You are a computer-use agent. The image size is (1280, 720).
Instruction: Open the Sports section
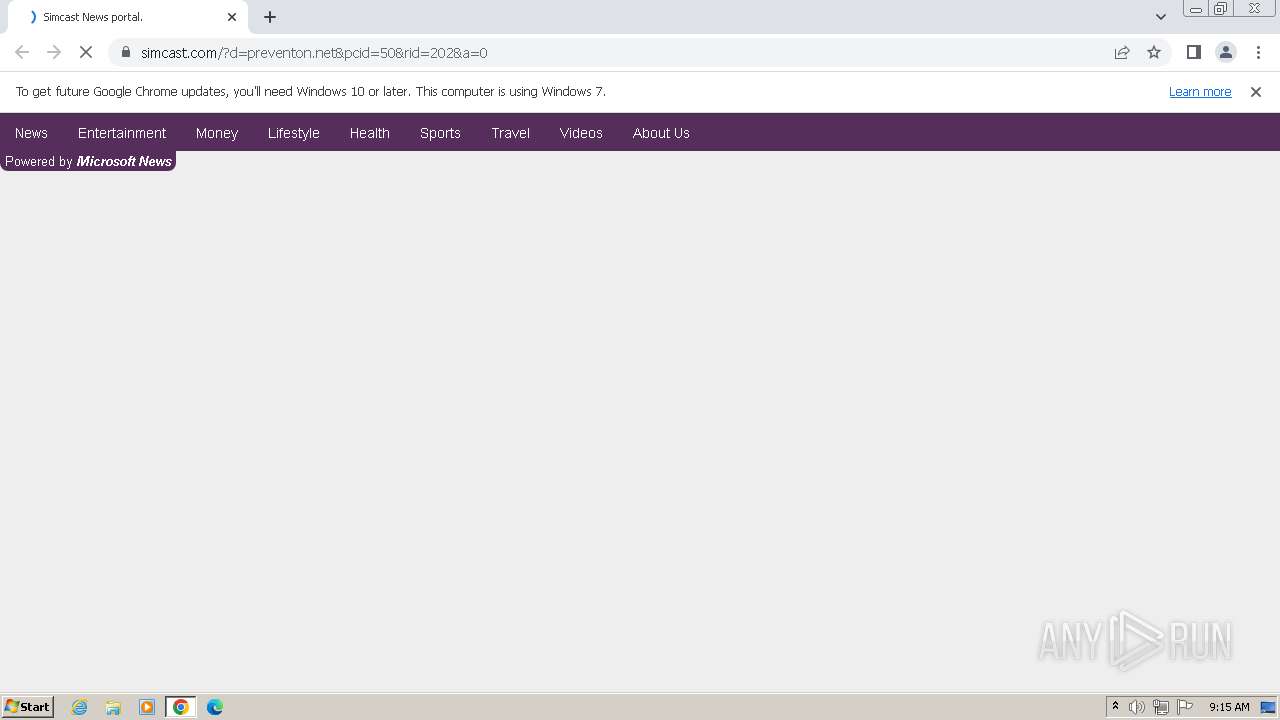point(440,133)
